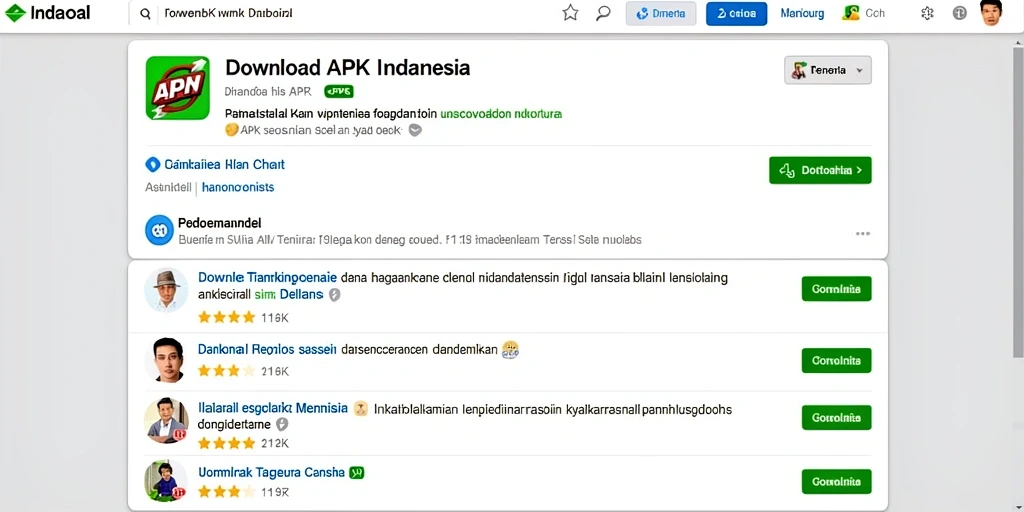1024x512 pixels.
Task: Click the green APK badge next to subtitle
Action: pyautogui.click(x=339, y=91)
